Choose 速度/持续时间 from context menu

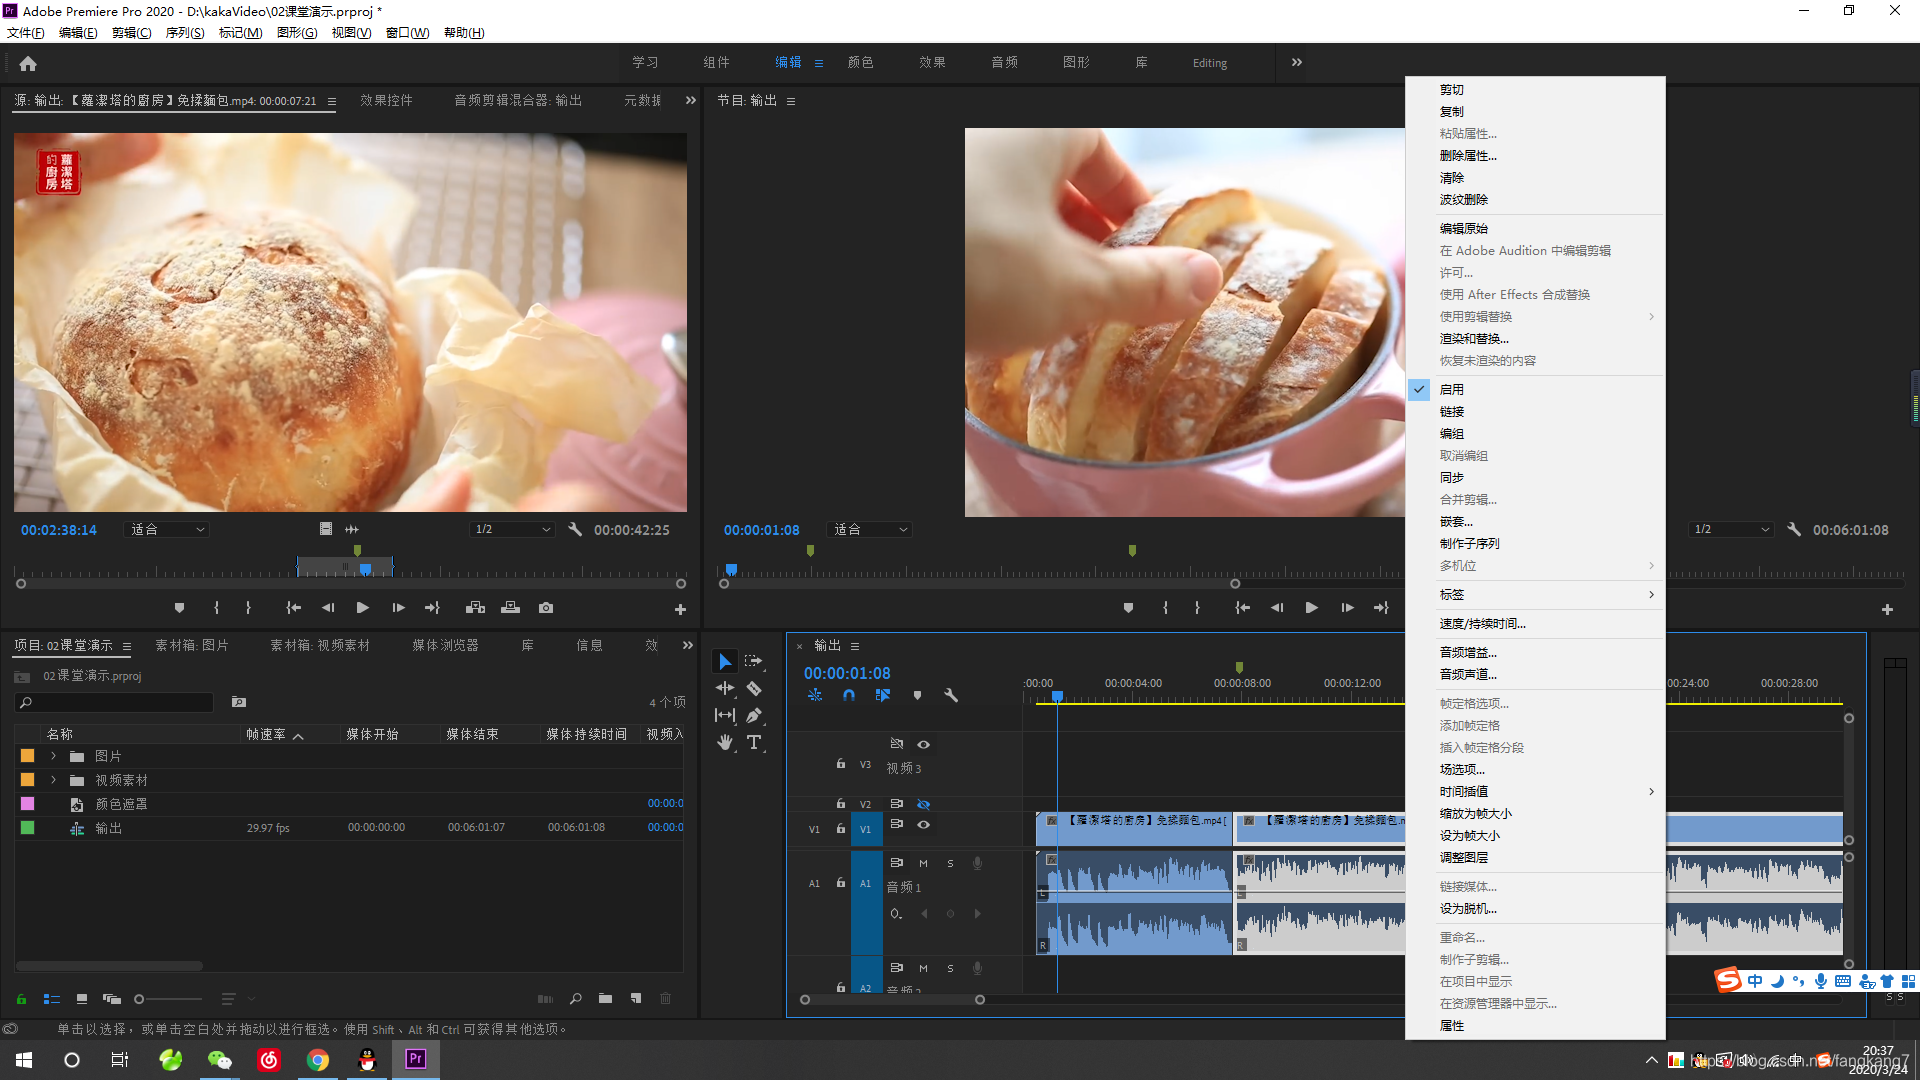click(1482, 623)
